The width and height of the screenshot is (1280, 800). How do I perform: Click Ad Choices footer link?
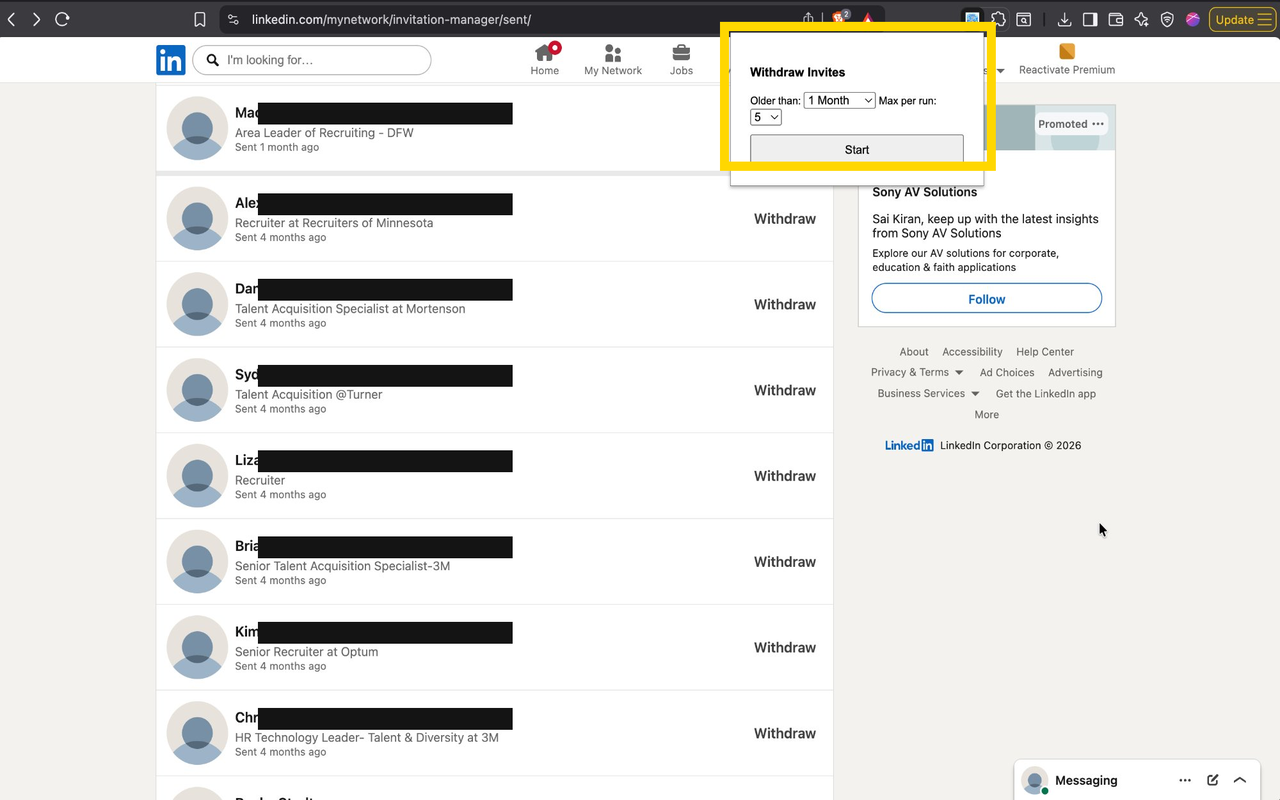click(1007, 372)
